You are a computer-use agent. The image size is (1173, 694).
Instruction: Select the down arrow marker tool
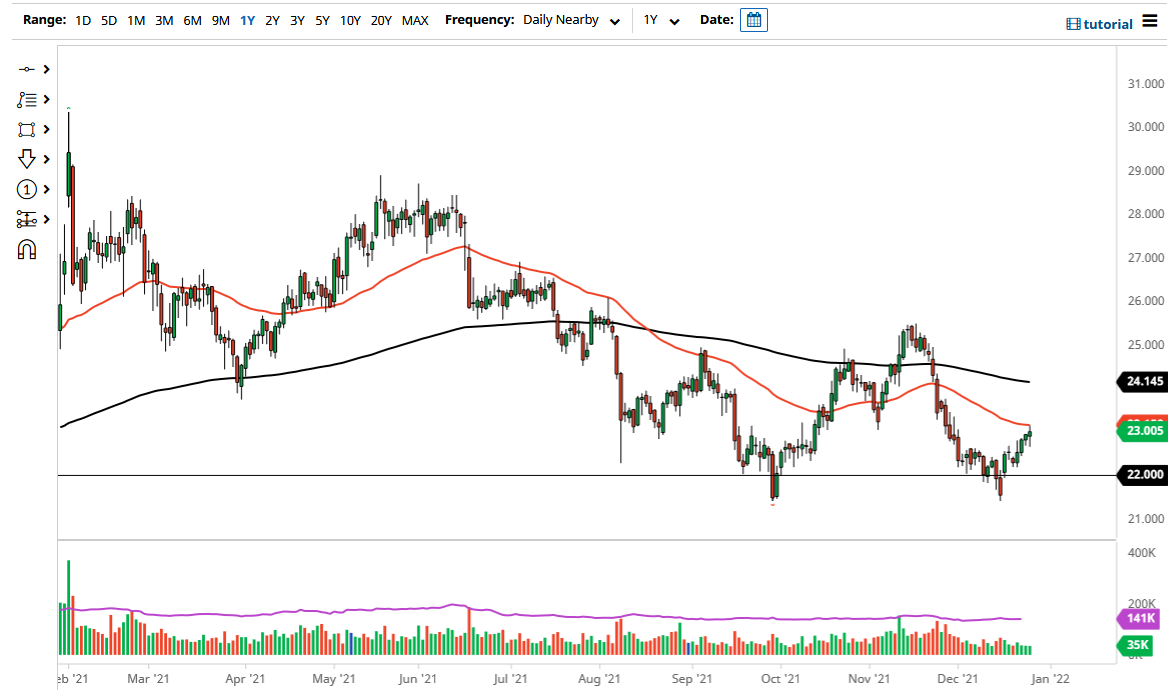pos(26,159)
